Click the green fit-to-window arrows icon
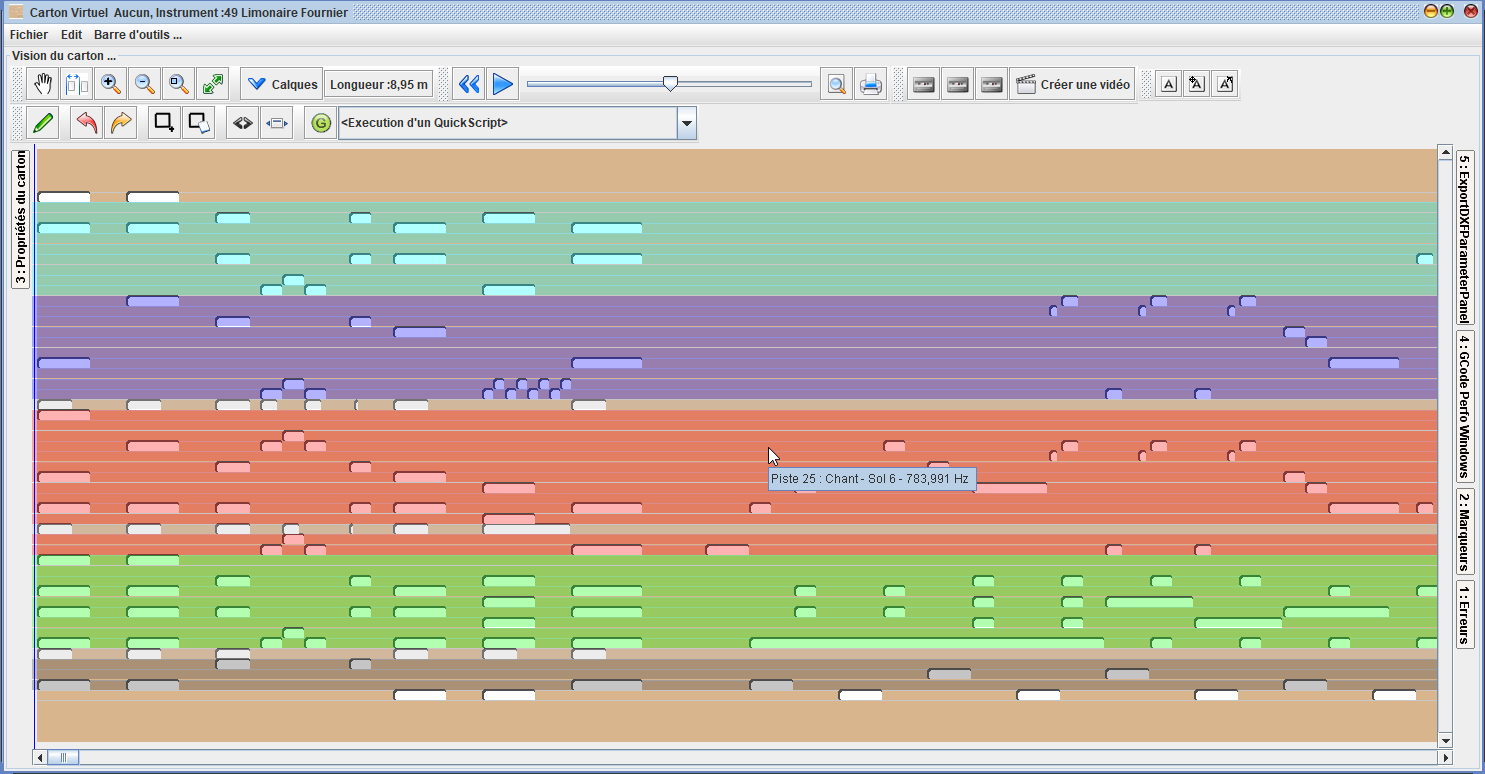Image resolution: width=1485 pixels, height=774 pixels. 213,85
